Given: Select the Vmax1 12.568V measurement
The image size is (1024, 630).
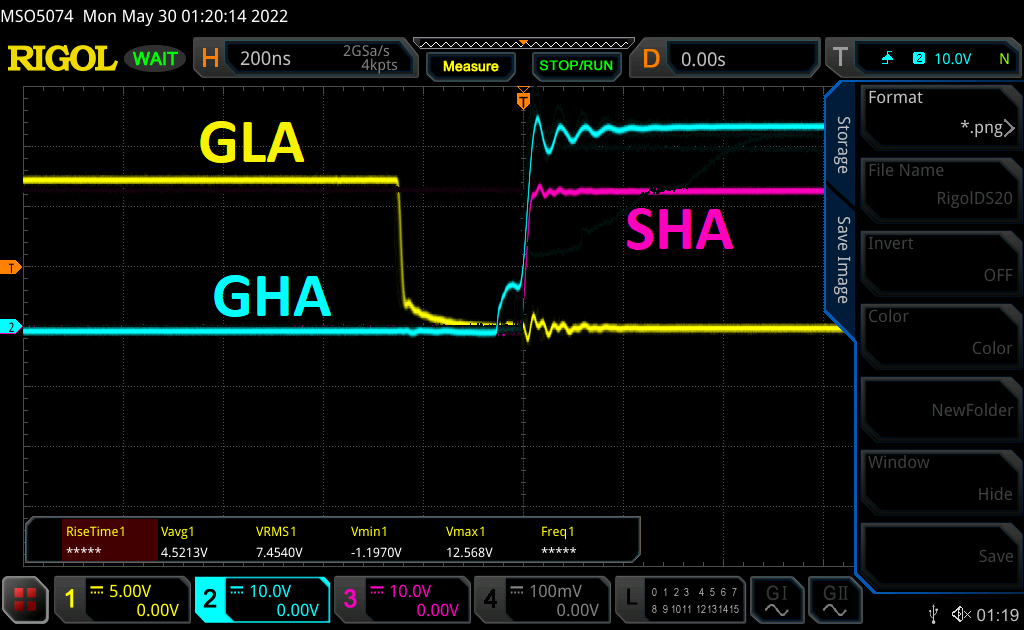Looking at the screenshot, I should (469, 541).
